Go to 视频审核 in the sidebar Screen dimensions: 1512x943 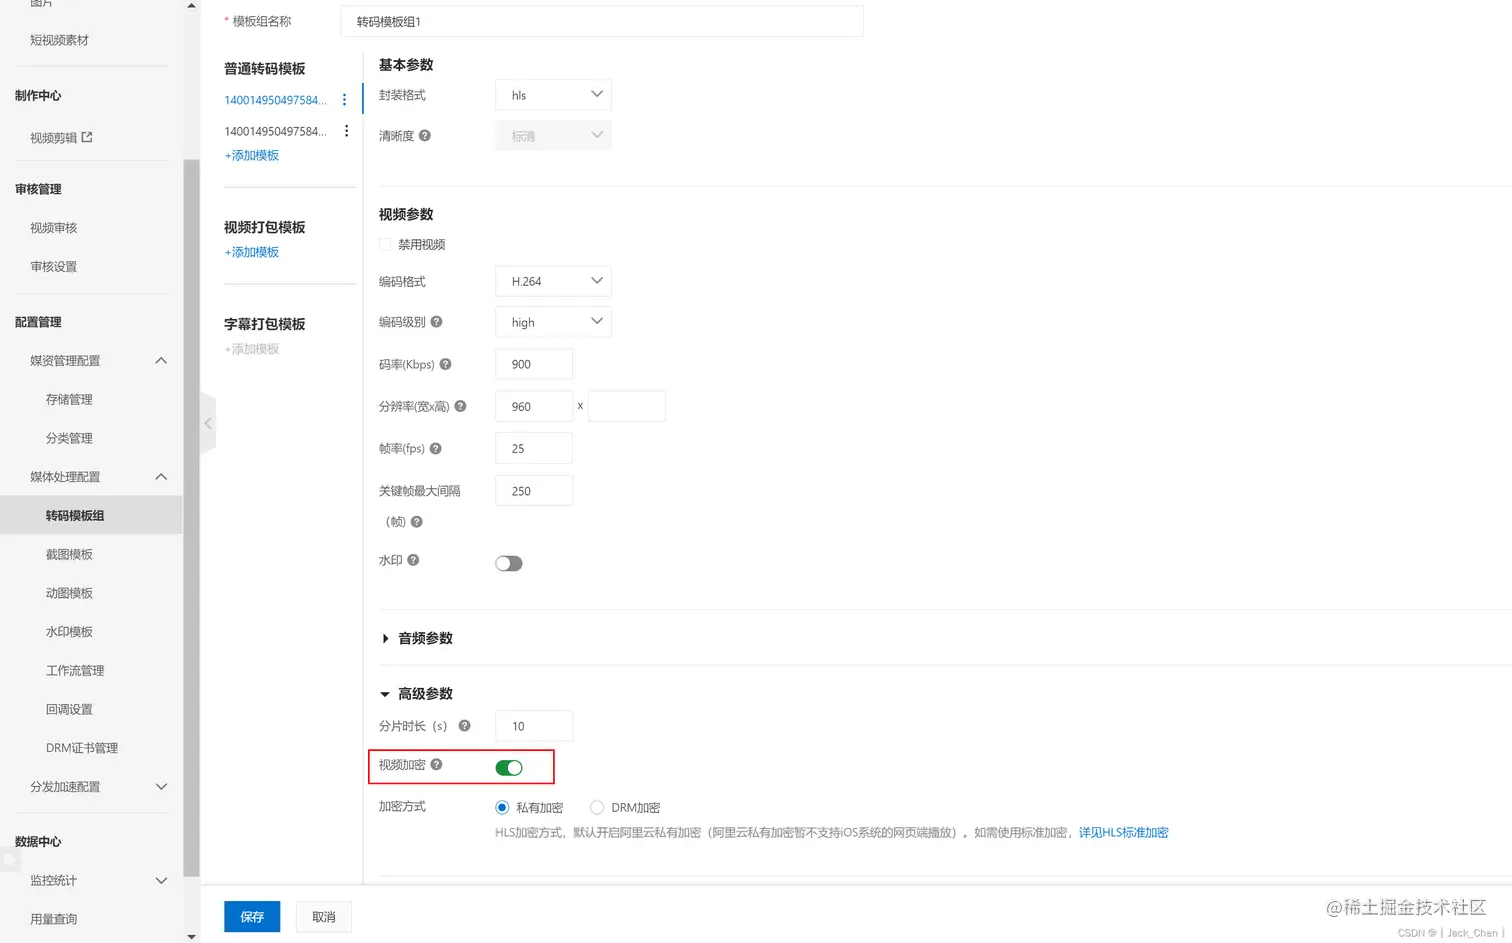coord(53,228)
